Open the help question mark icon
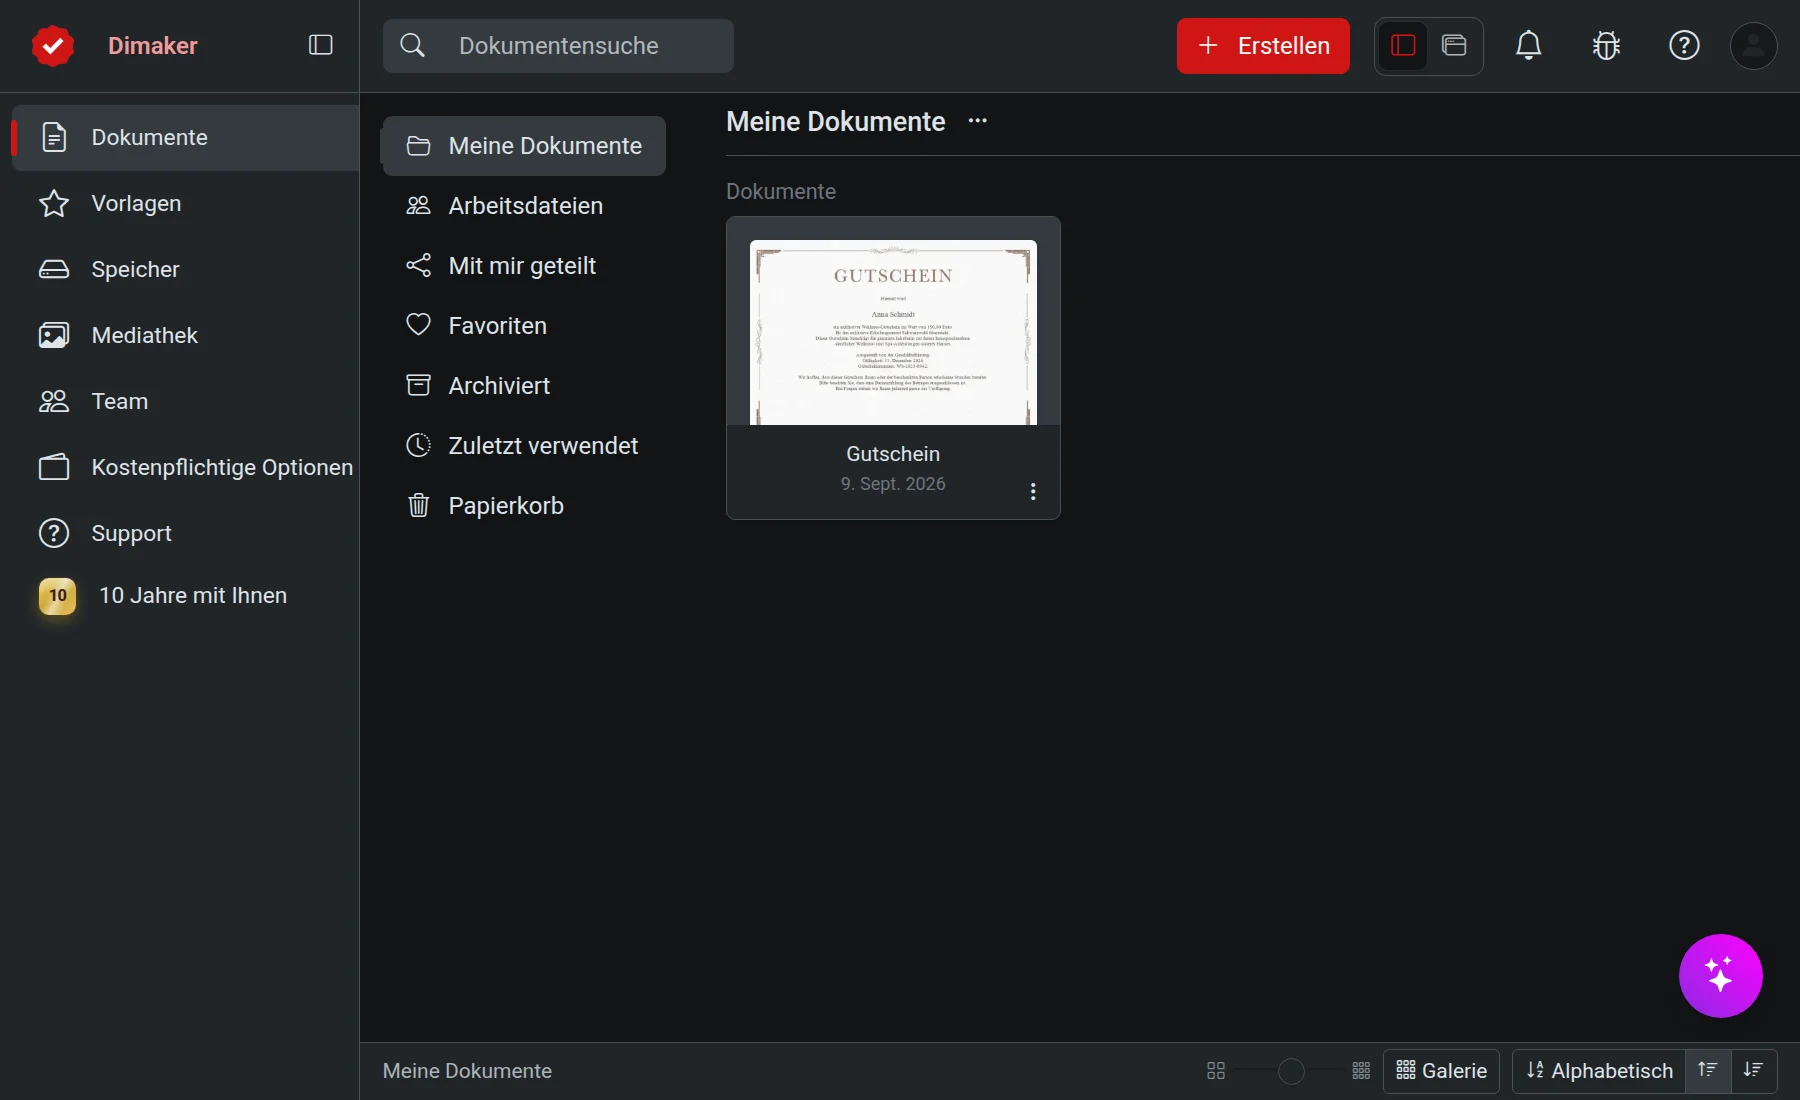Screen dimensions: 1800x1100 click(x=1684, y=45)
